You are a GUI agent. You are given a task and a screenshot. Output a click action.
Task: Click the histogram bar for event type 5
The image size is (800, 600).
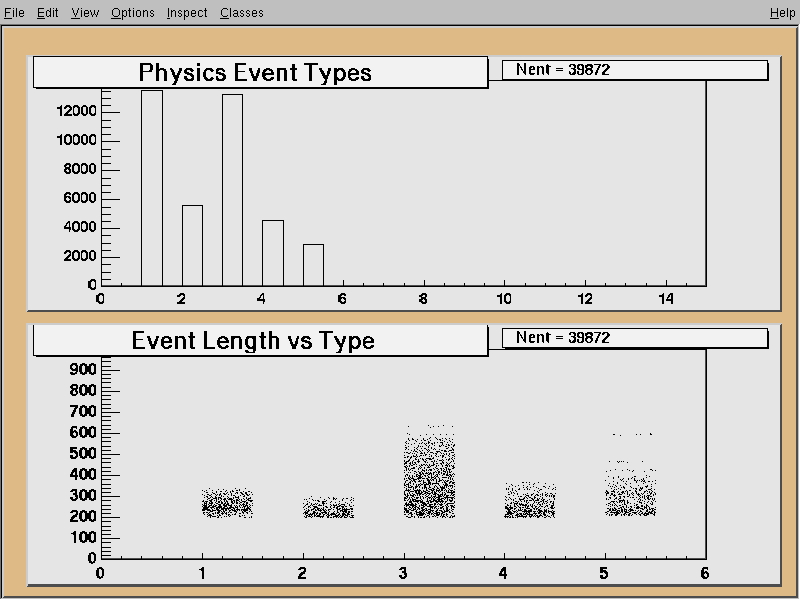pyautogui.click(x=313, y=265)
